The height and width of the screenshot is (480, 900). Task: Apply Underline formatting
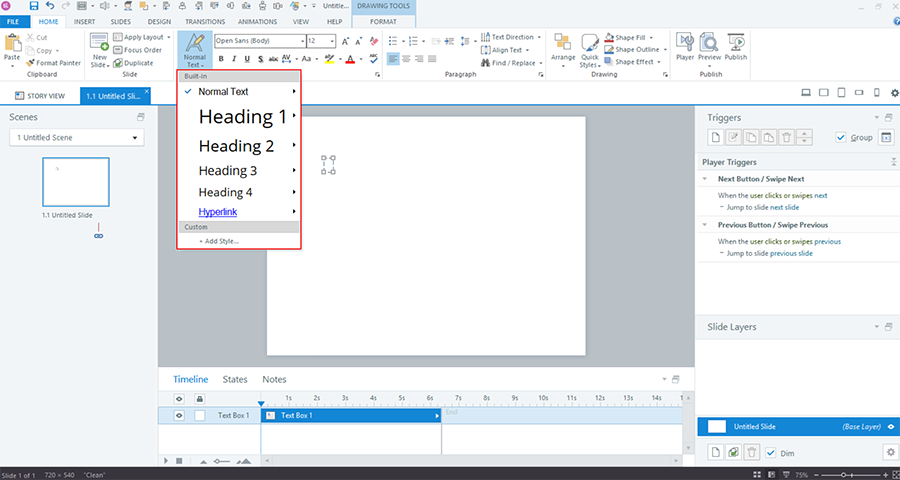click(x=247, y=59)
